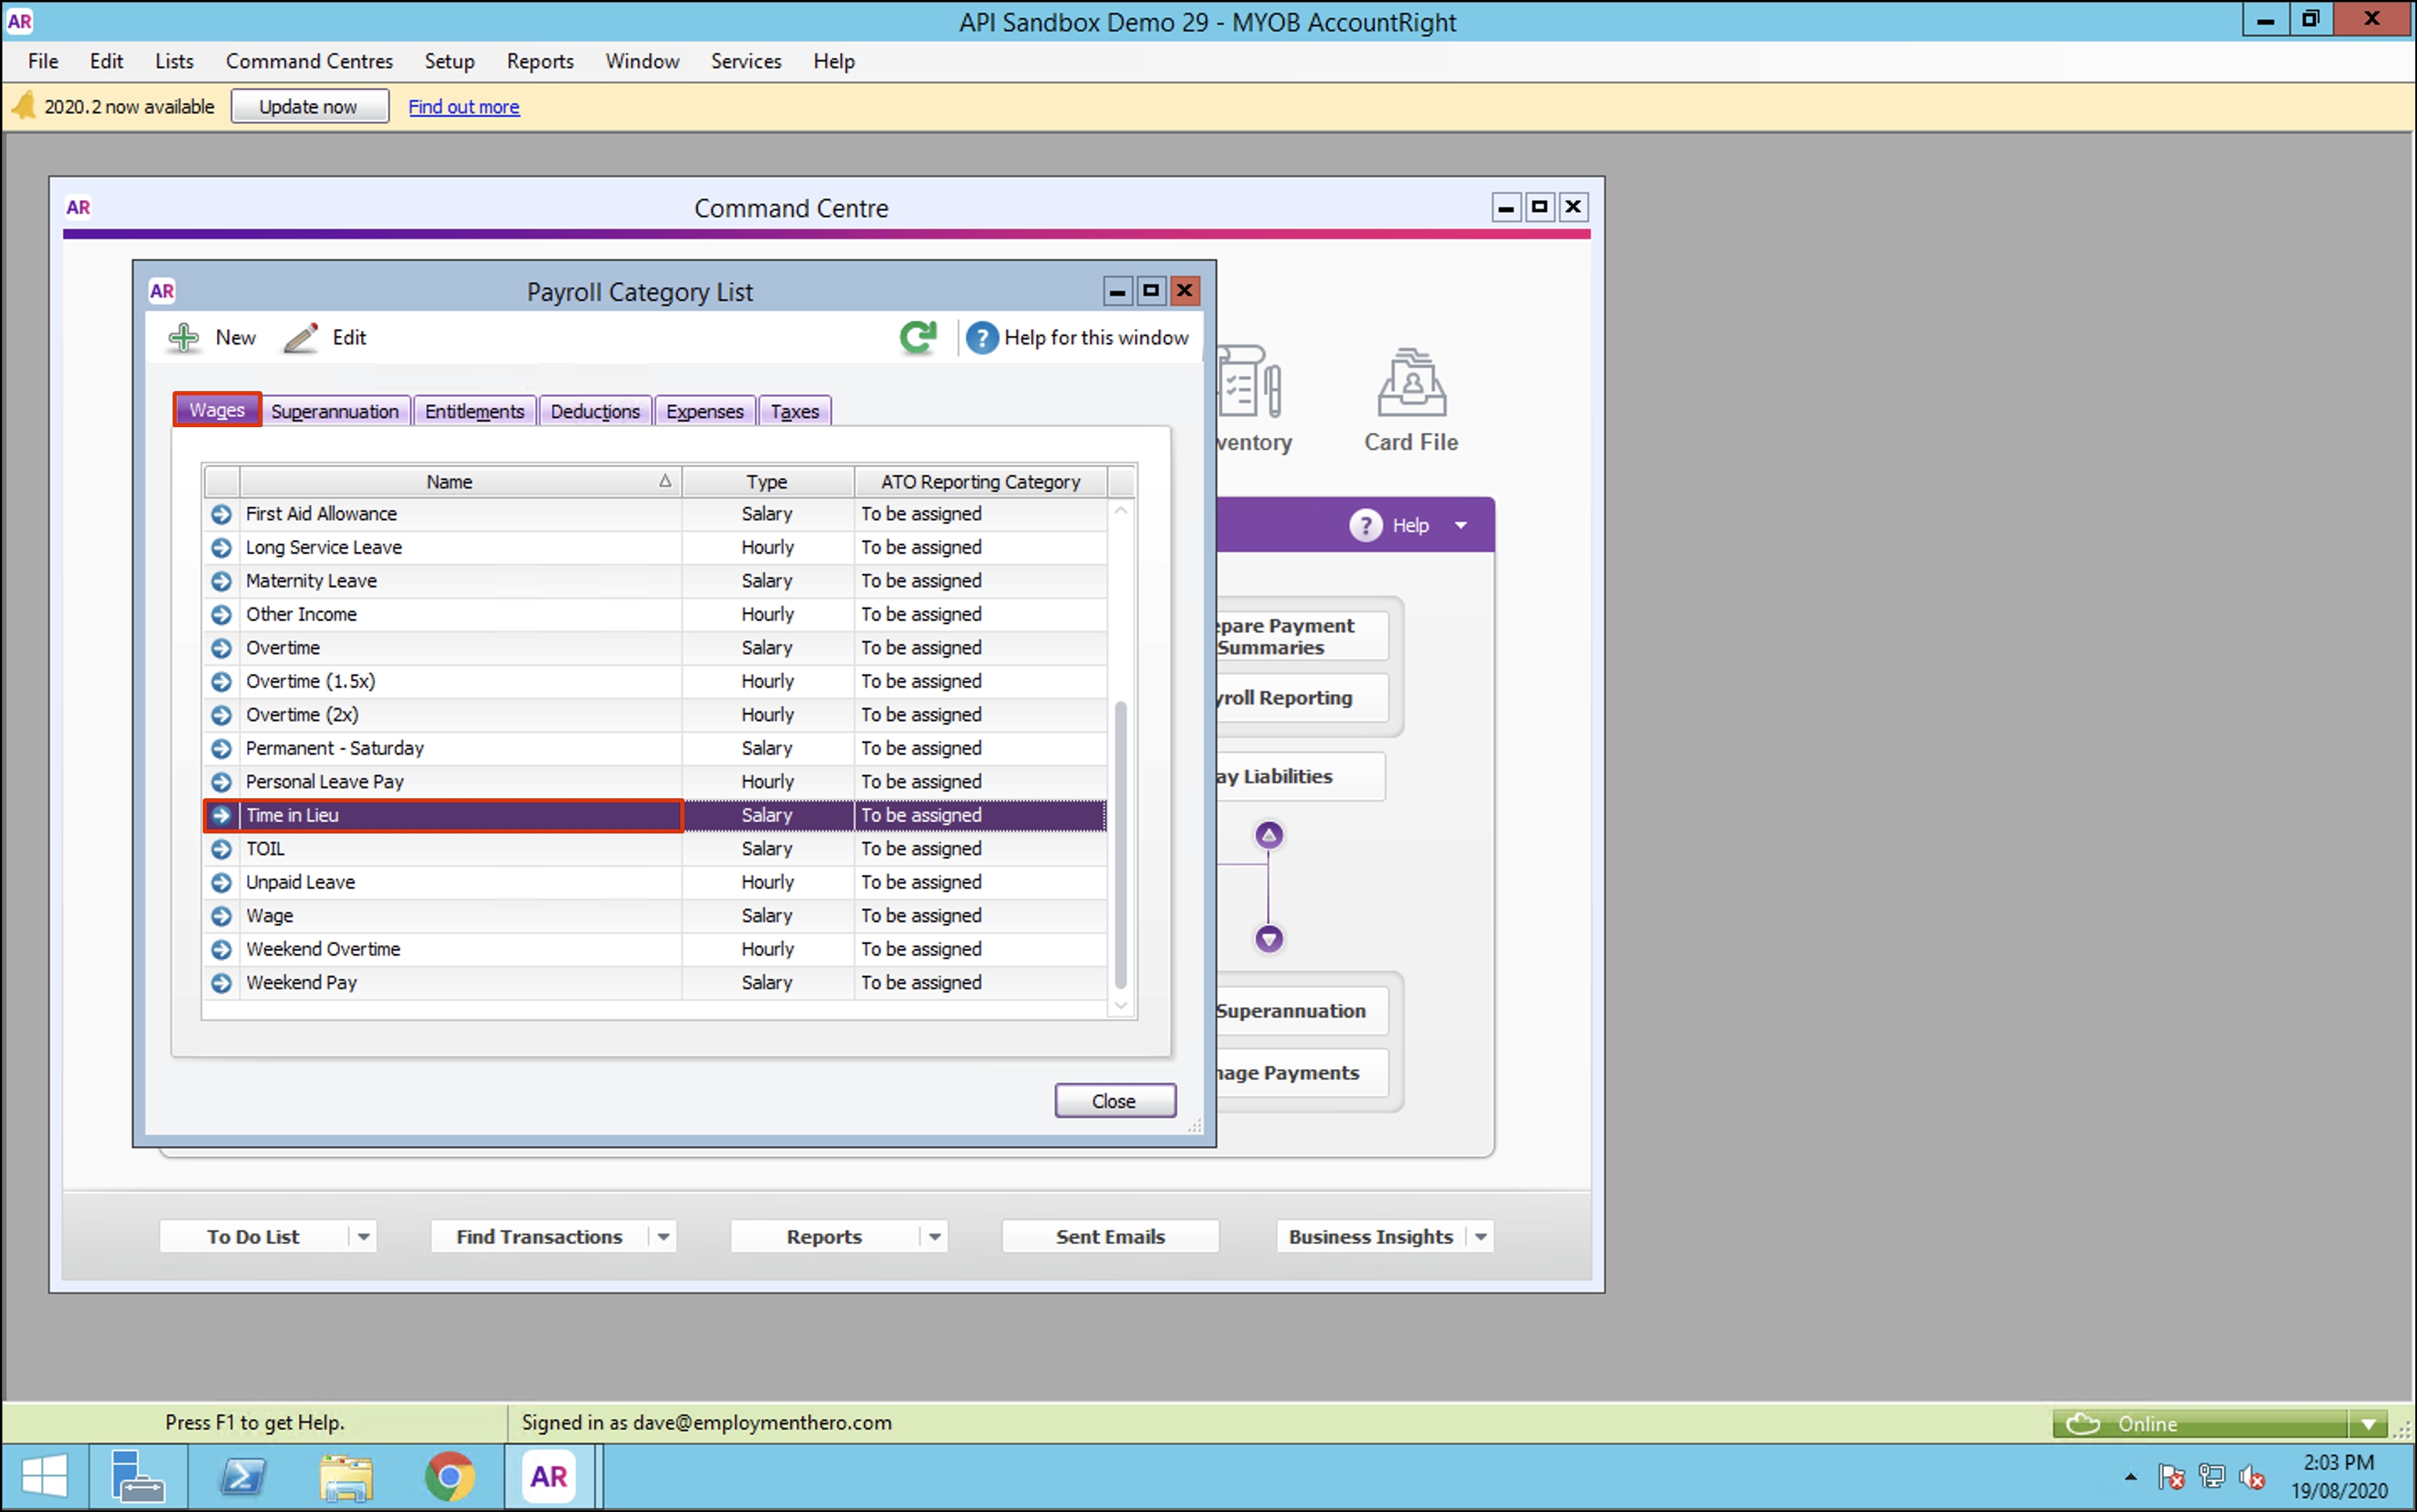The height and width of the screenshot is (1512, 2417).
Task: Open Chrome from the taskbar
Action: pyautogui.click(x=450, y=1477)
